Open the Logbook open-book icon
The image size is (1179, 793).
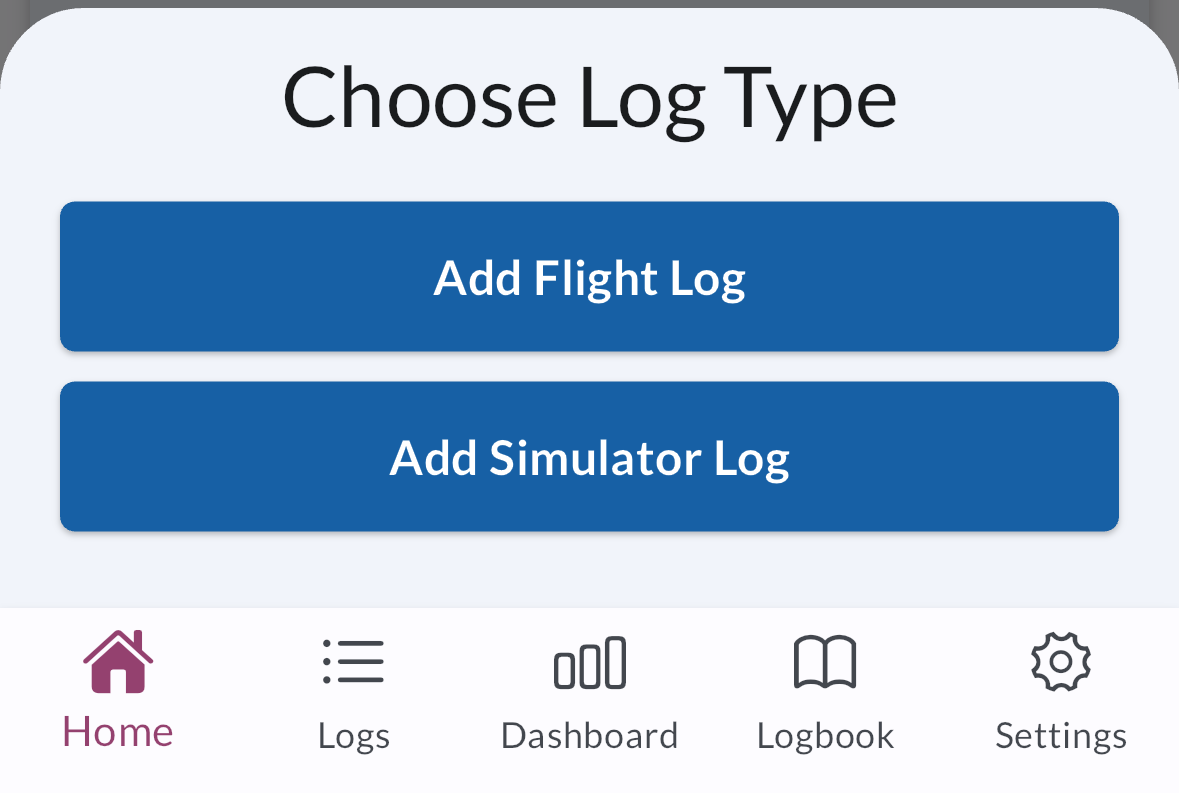[x=825, y=662]
